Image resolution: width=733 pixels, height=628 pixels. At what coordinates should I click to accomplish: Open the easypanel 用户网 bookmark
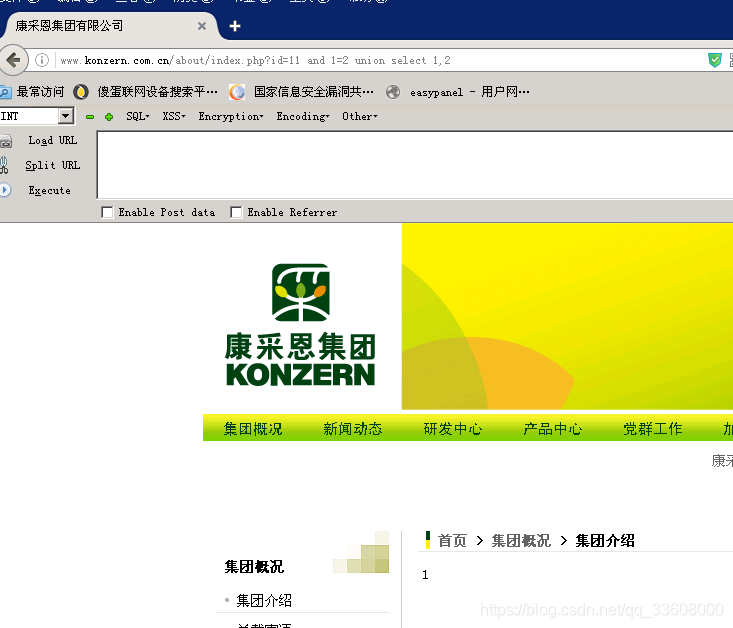pos(458,92)
